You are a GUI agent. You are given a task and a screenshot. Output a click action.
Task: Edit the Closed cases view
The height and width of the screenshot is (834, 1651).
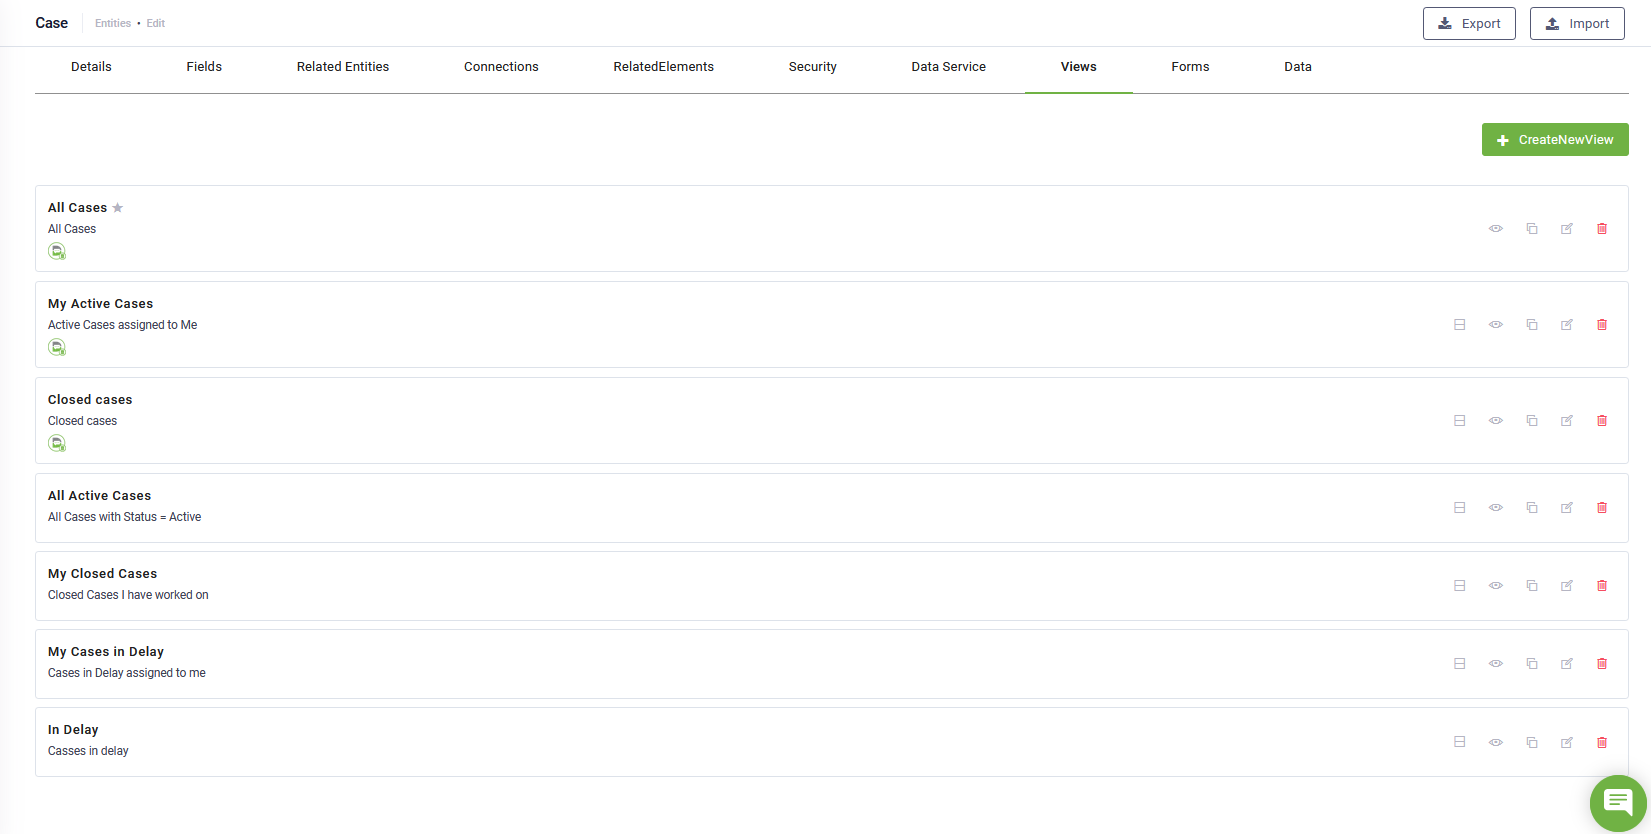click(1567, 421)
